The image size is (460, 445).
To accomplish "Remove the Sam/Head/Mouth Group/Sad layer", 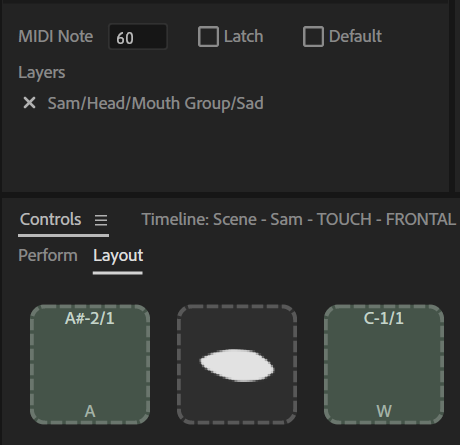I will coord(29,103).
